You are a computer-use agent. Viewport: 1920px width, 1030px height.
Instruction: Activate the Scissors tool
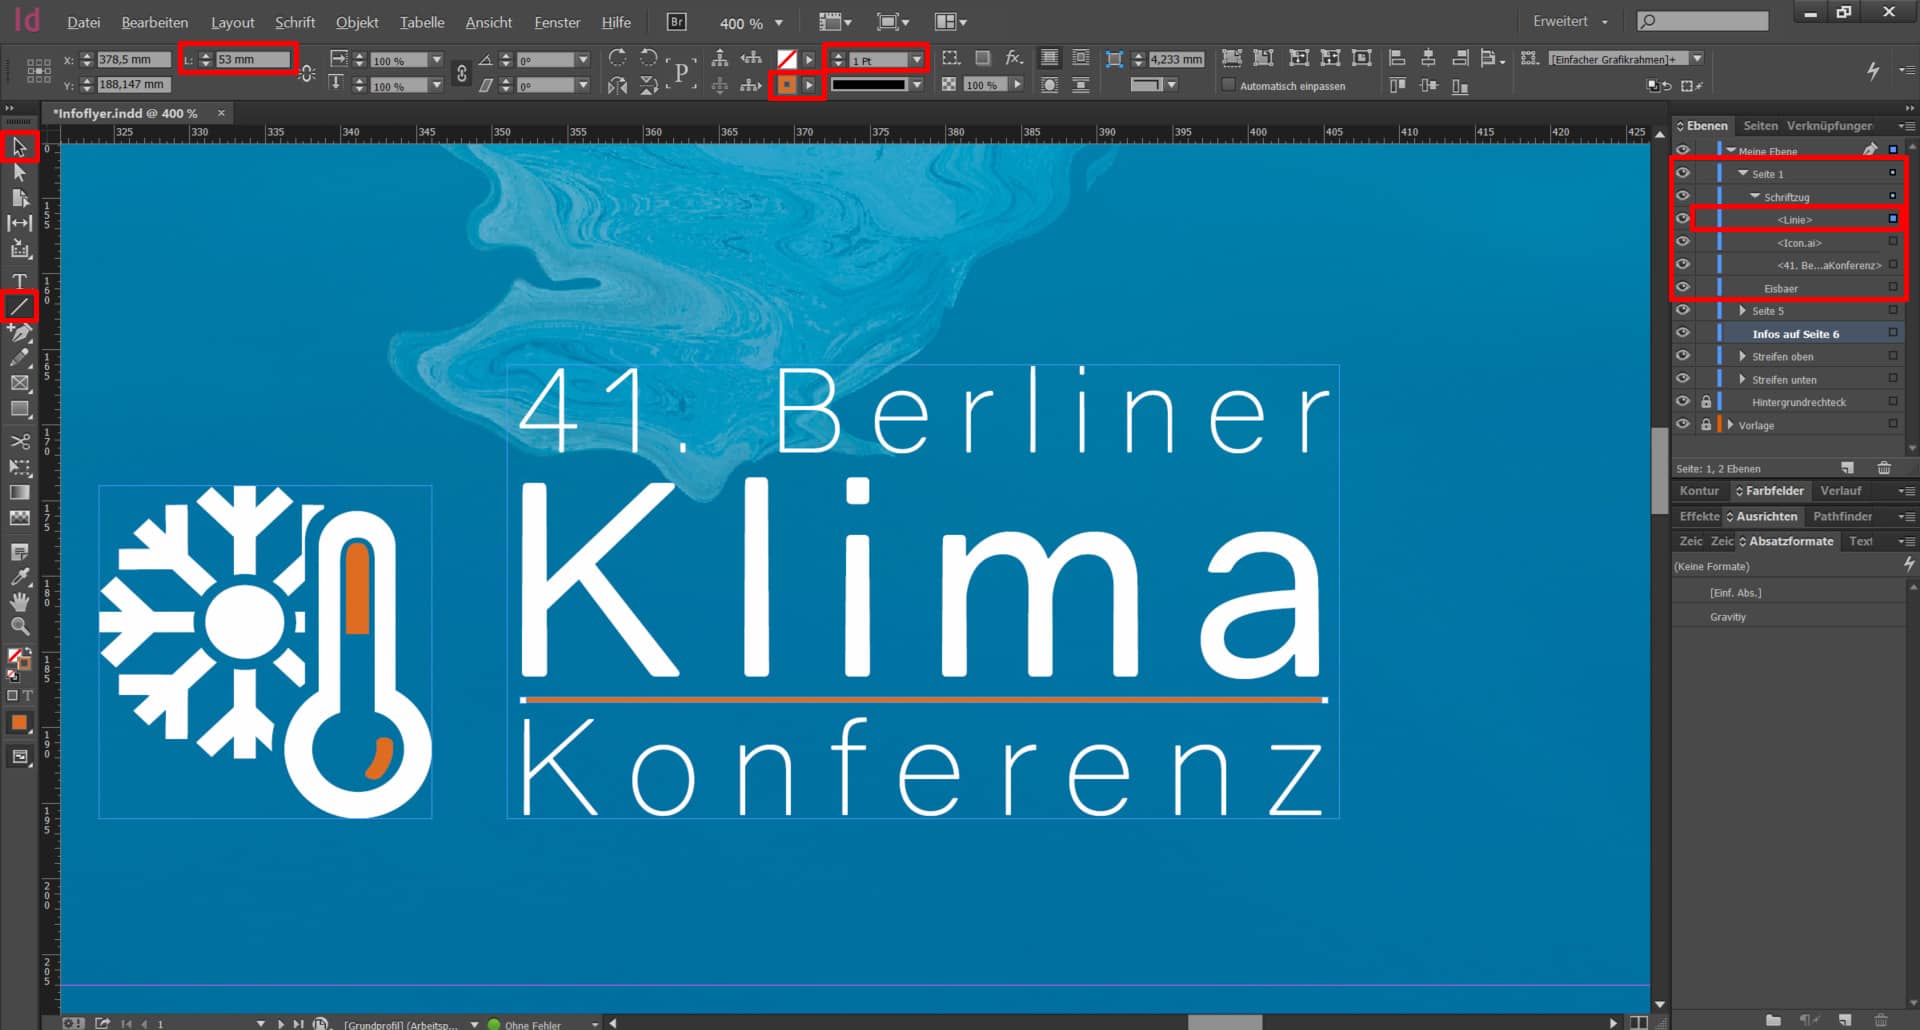coord(19,441)
